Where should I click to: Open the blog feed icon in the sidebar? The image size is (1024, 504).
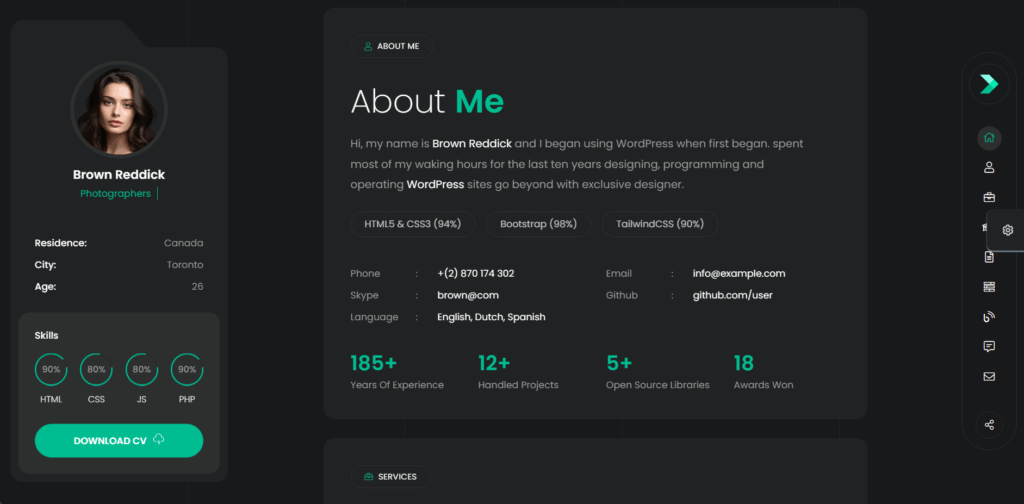point(989,317)
